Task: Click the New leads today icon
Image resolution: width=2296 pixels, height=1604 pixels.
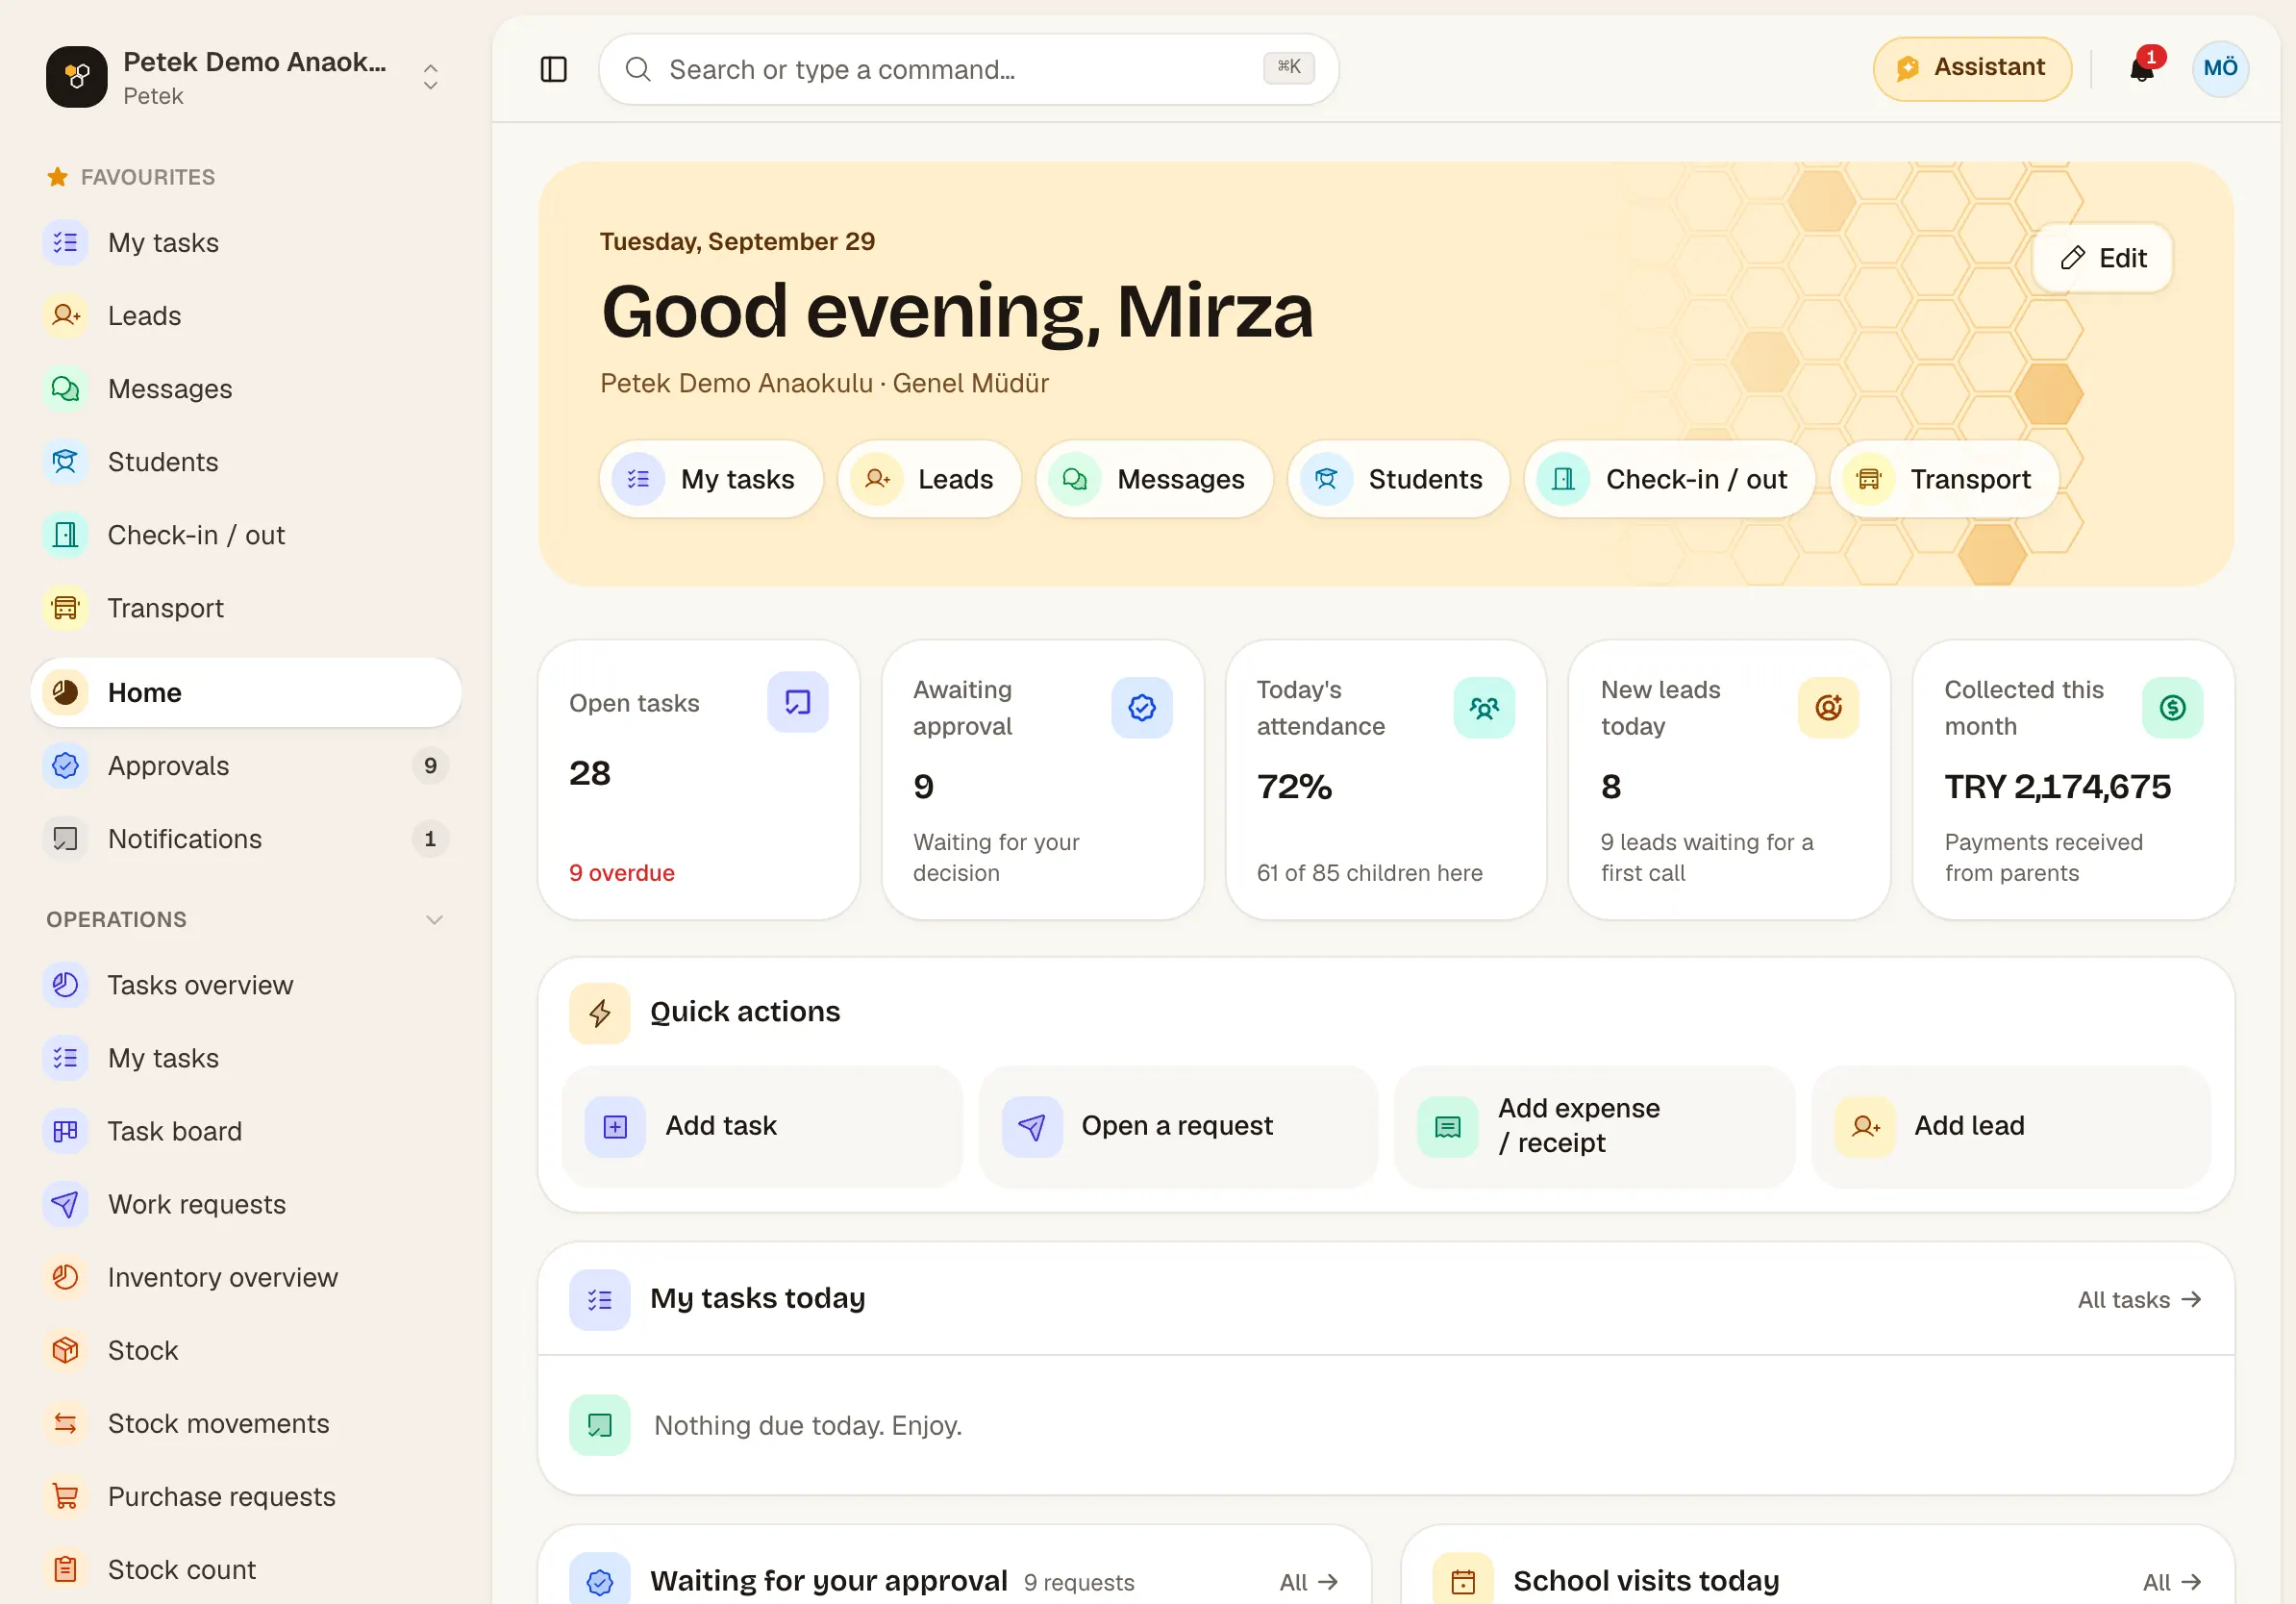Action: [x=1828, y=708]
